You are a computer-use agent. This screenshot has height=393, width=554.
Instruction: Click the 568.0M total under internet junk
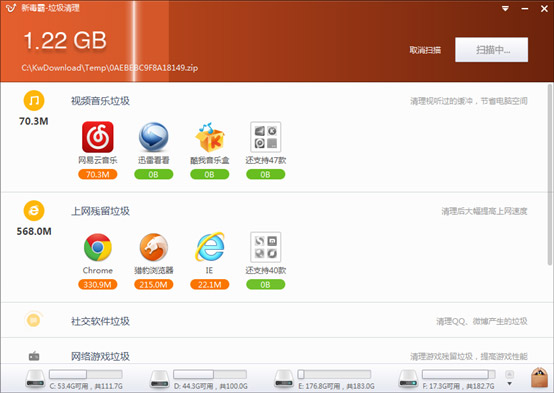(34, 231)
